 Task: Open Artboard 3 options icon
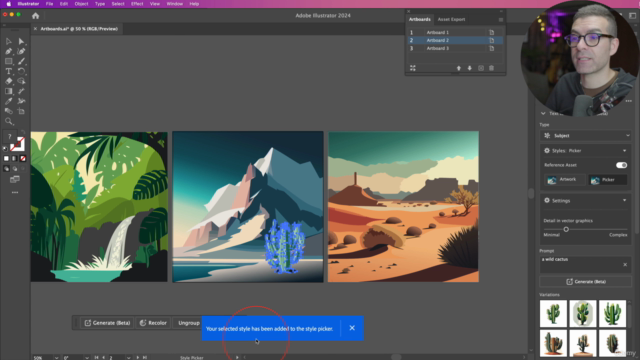point(491,48)
